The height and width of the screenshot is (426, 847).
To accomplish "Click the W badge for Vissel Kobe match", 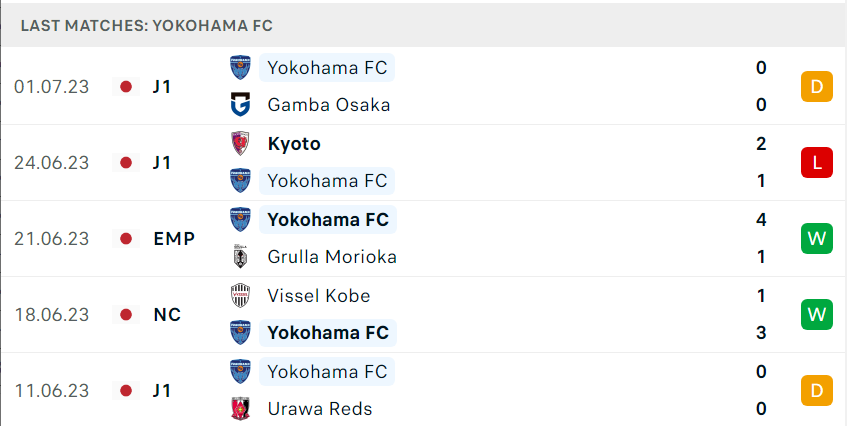I will 817,314.
